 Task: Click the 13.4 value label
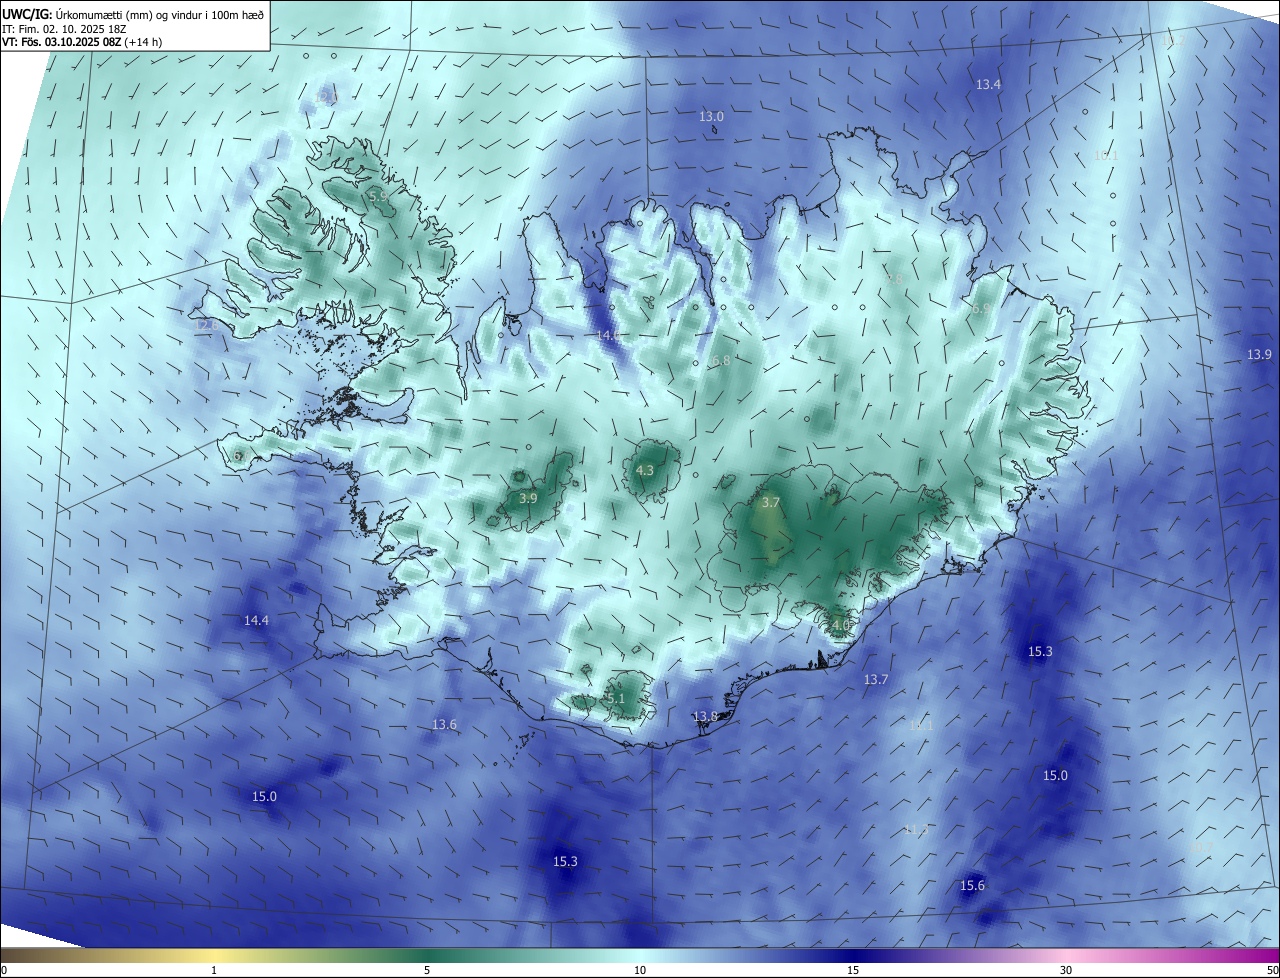point(988,85)
